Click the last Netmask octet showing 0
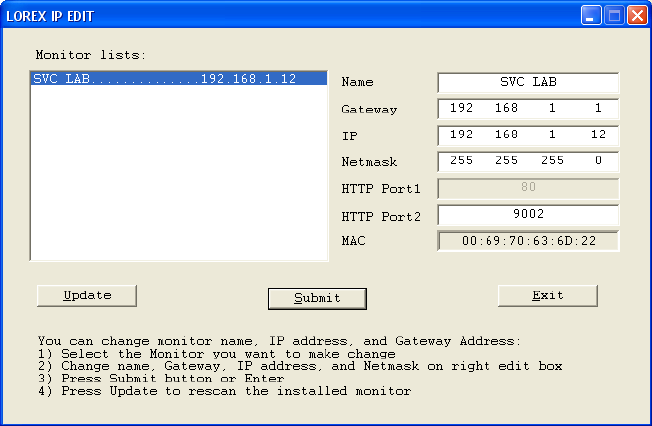The image size is (652, 426). (x=597, y=160)
